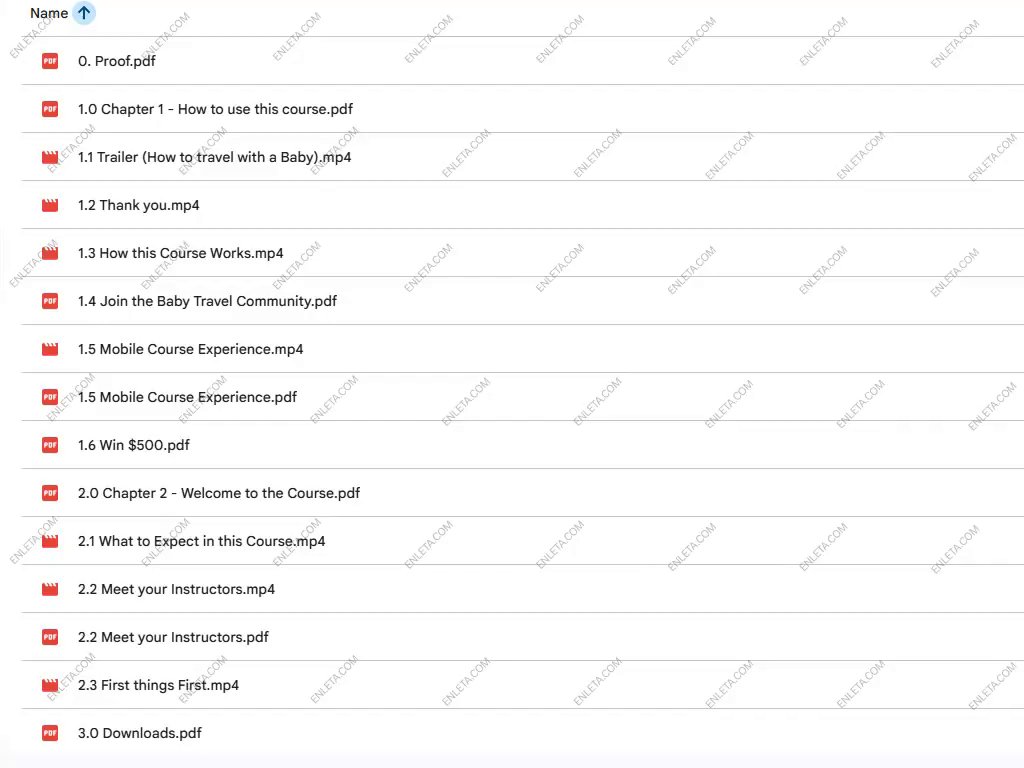Viewport: 1024px width, 768px height.
Task: Open 1.0 Chapter 1 - How to use this course.pdf
Action: click(215, 109)
